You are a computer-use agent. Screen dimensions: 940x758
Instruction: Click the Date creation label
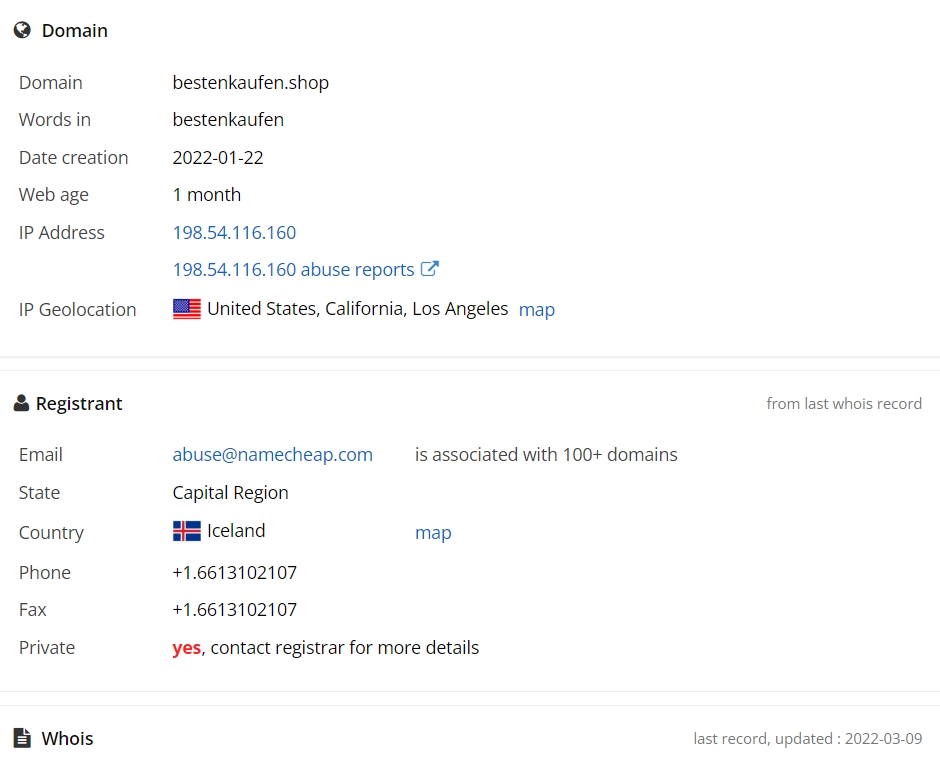pos(74,157)
